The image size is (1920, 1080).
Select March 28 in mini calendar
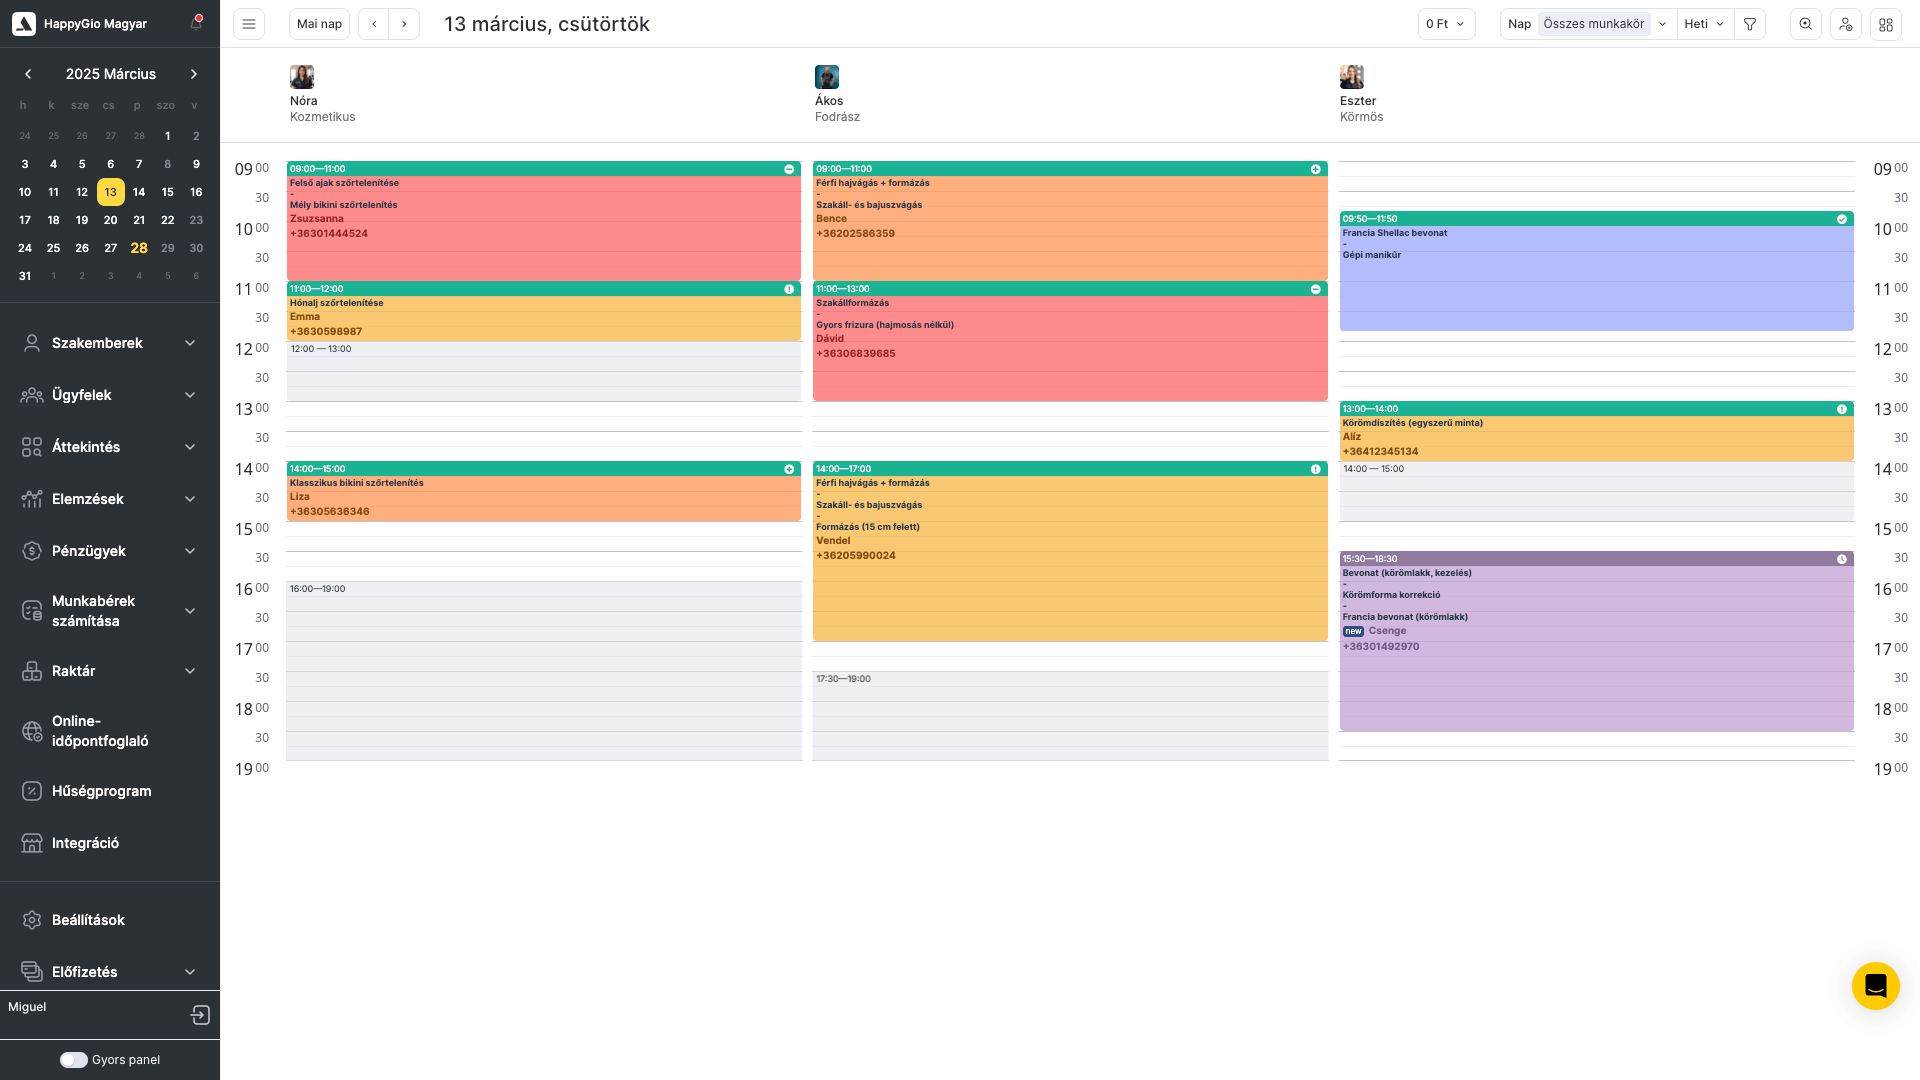click(x=139, y=248)
